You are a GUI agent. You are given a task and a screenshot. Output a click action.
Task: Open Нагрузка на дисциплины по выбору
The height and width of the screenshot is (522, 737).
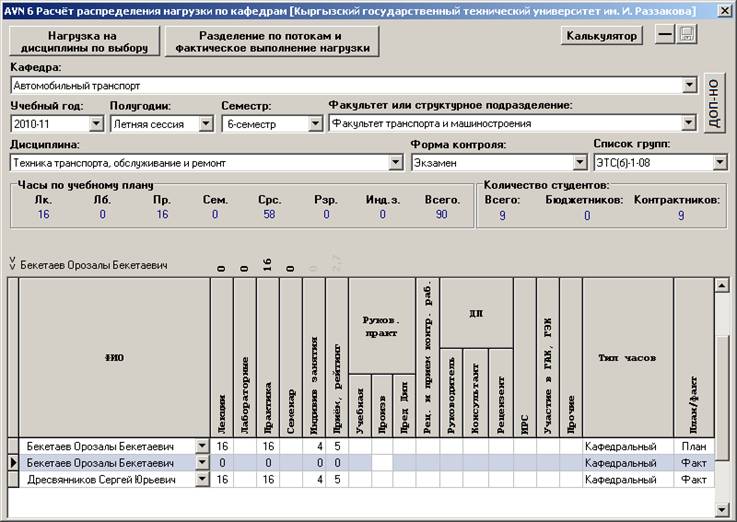(x=85, y=41)
